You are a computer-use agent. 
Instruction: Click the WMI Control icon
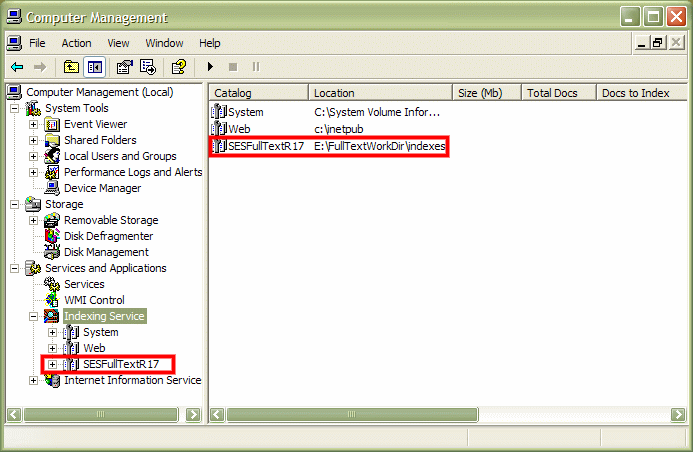(52, 300)
